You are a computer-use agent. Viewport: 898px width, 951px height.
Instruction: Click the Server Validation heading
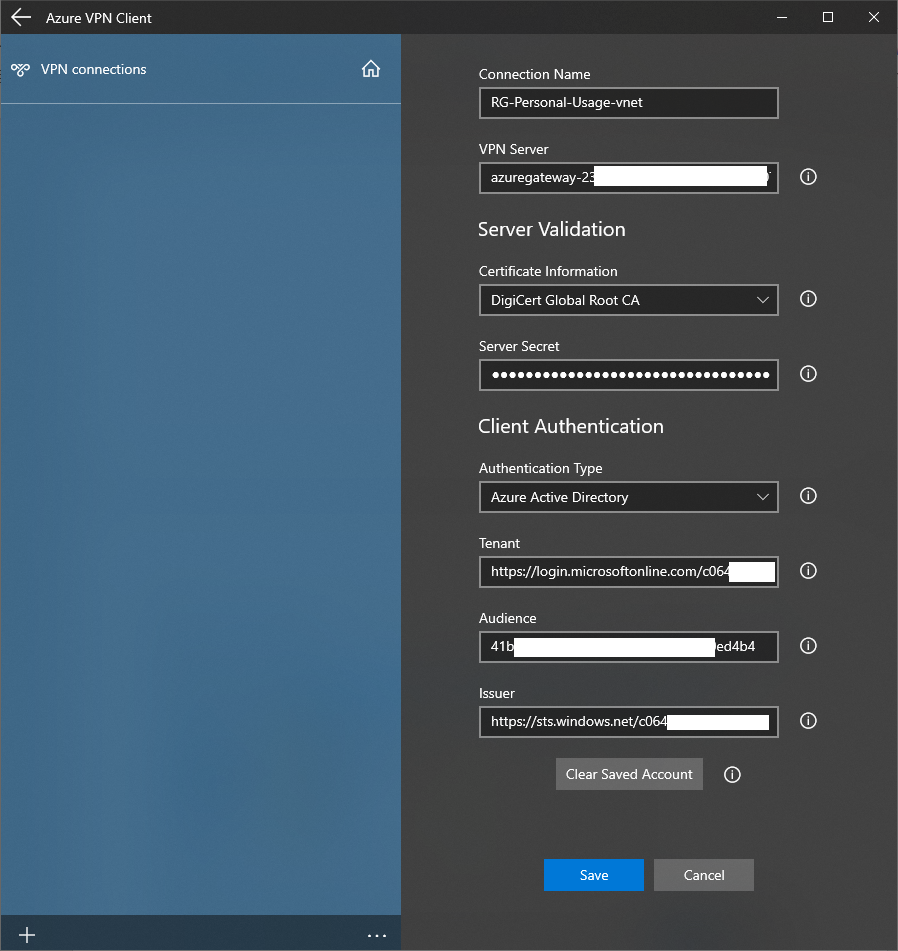(x=552, y=229)
